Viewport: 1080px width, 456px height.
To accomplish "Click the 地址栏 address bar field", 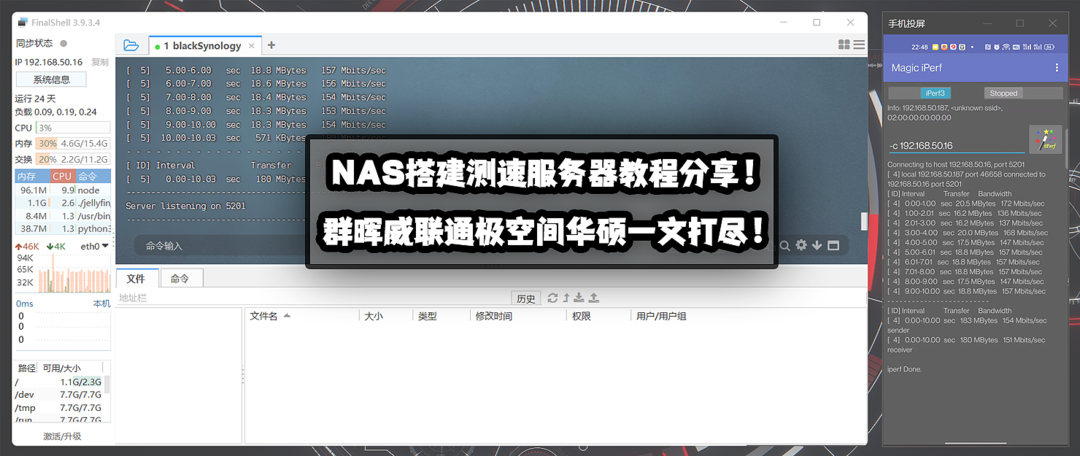I will pos(313,298).
